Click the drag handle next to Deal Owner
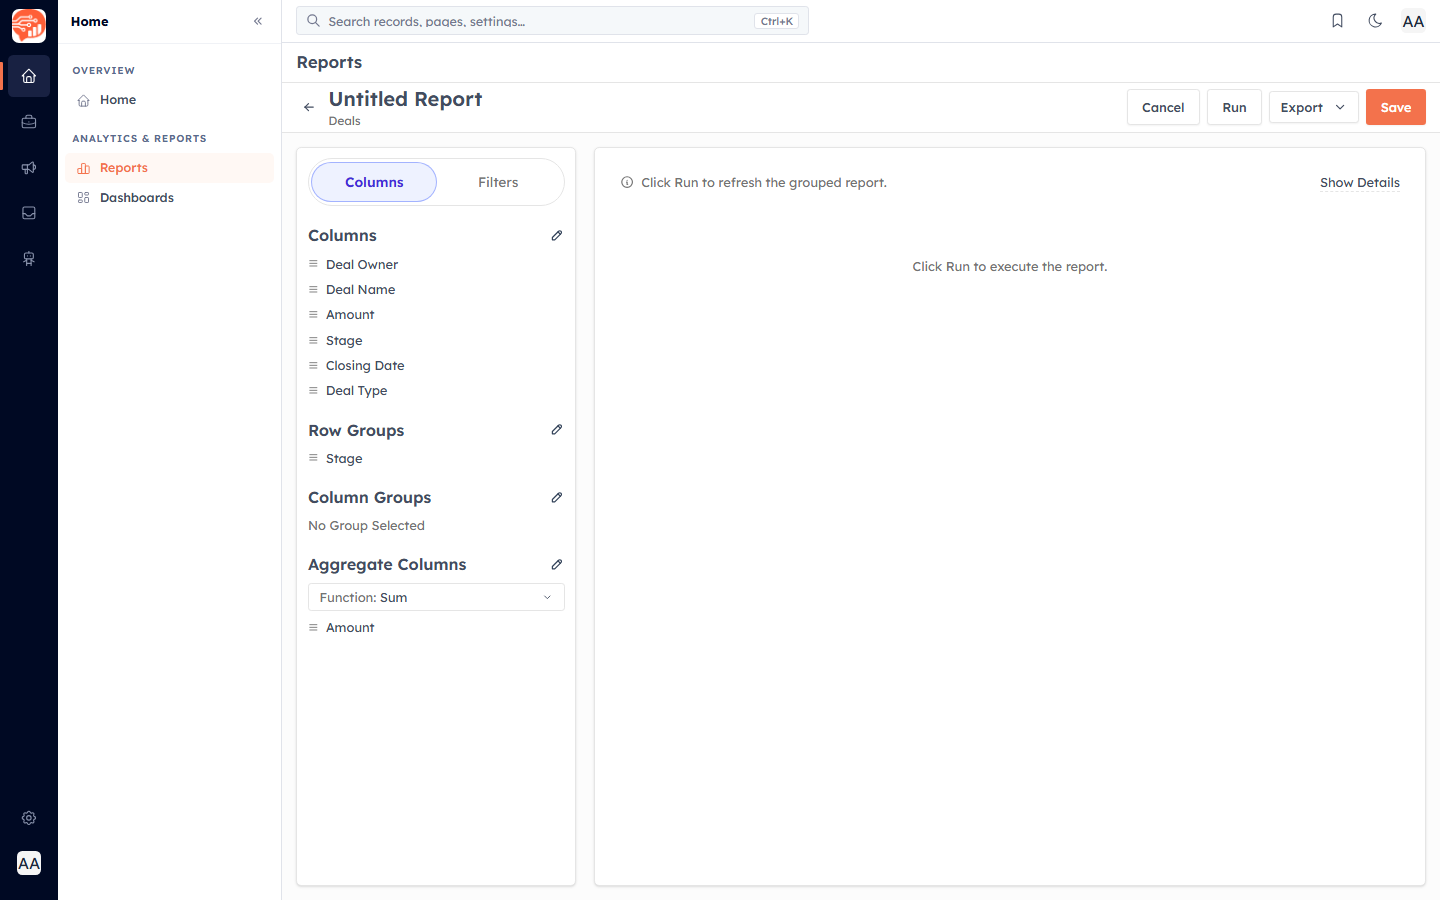Screen dimensions: 1440x900 pyautogui.click(x=313, y=264)
